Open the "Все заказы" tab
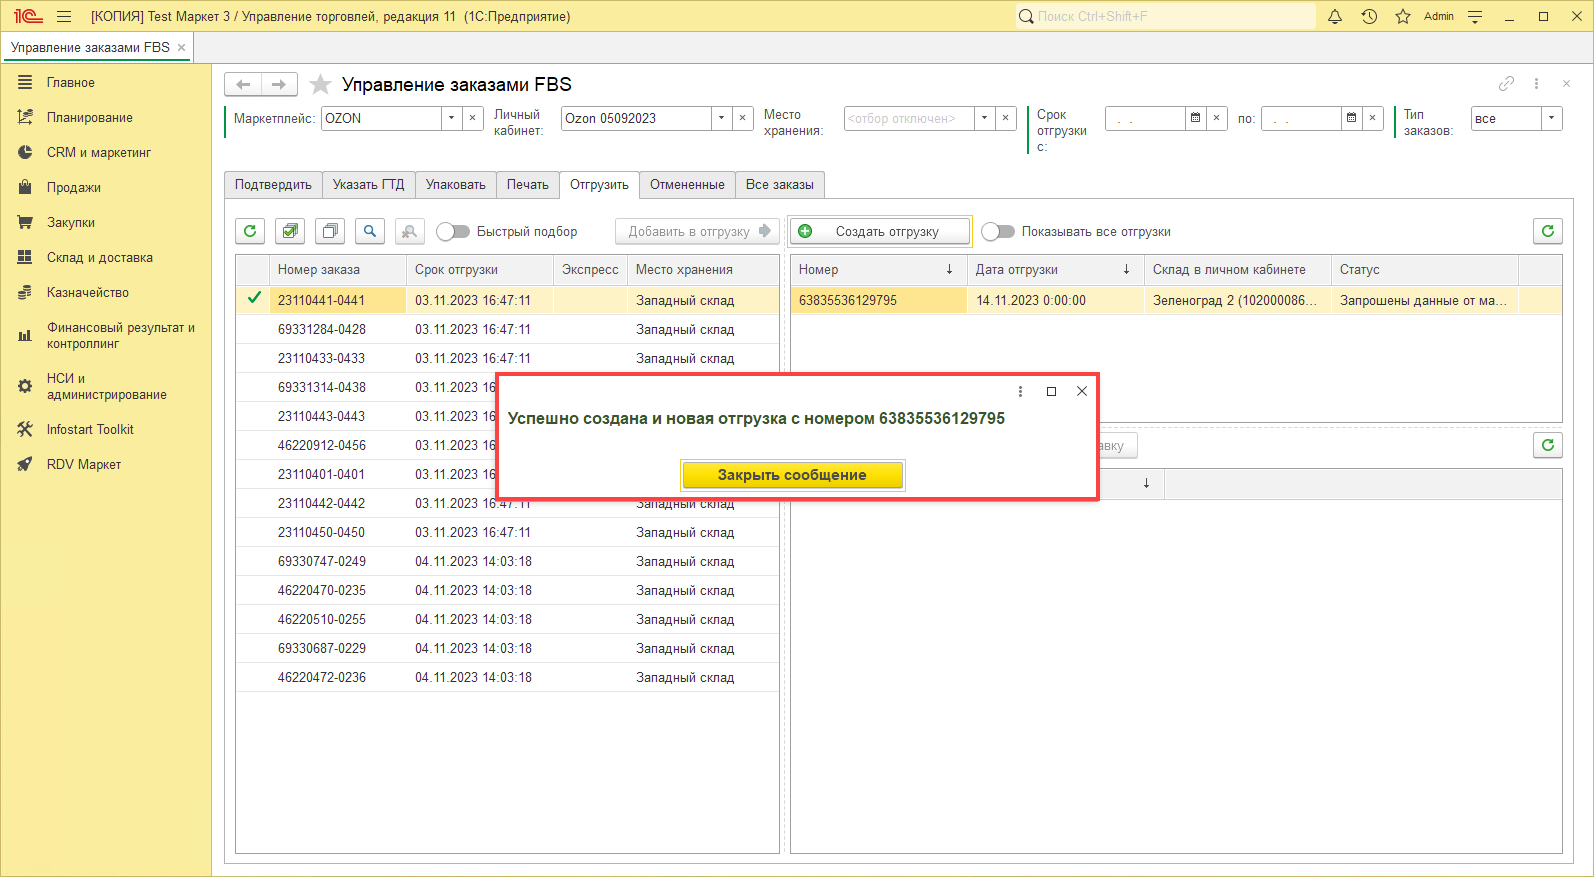Screen dimensions: 1594x877 tap(779, 185)
